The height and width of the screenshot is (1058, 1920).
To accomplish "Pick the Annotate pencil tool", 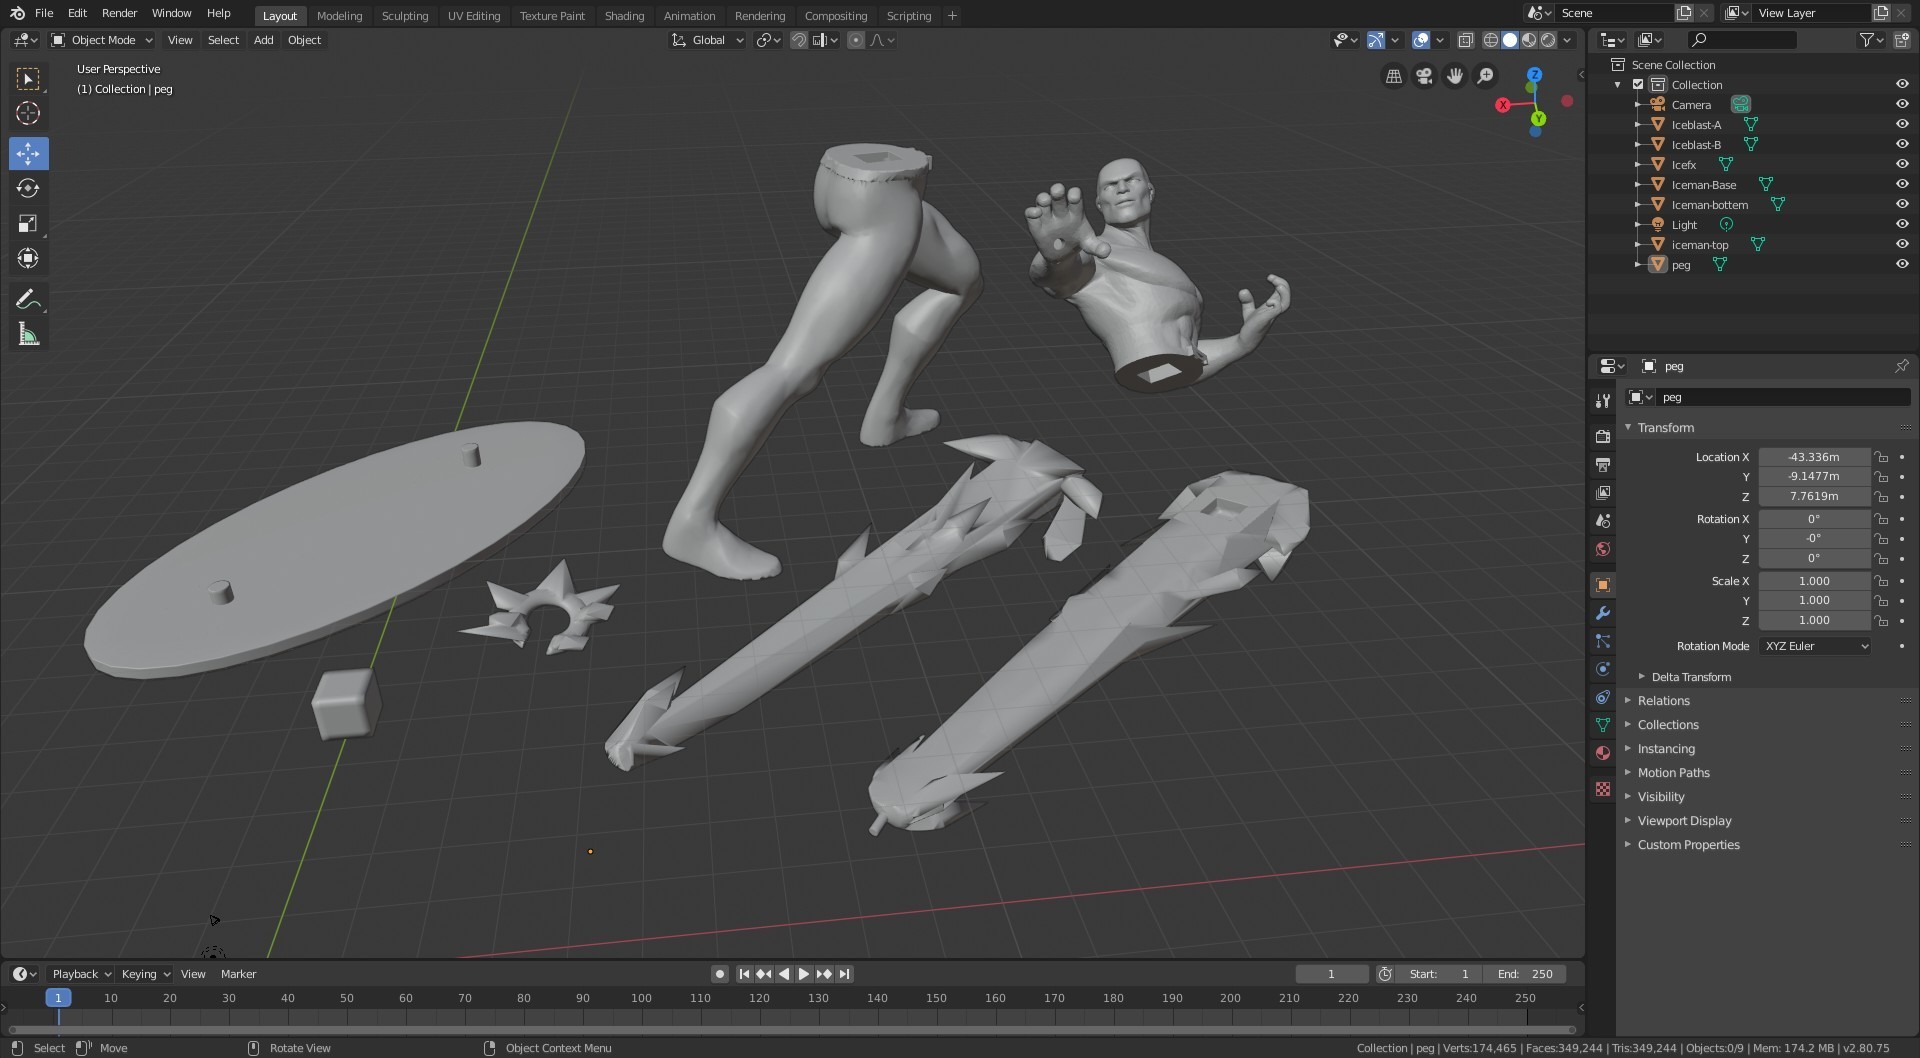I will pos(28,300).
